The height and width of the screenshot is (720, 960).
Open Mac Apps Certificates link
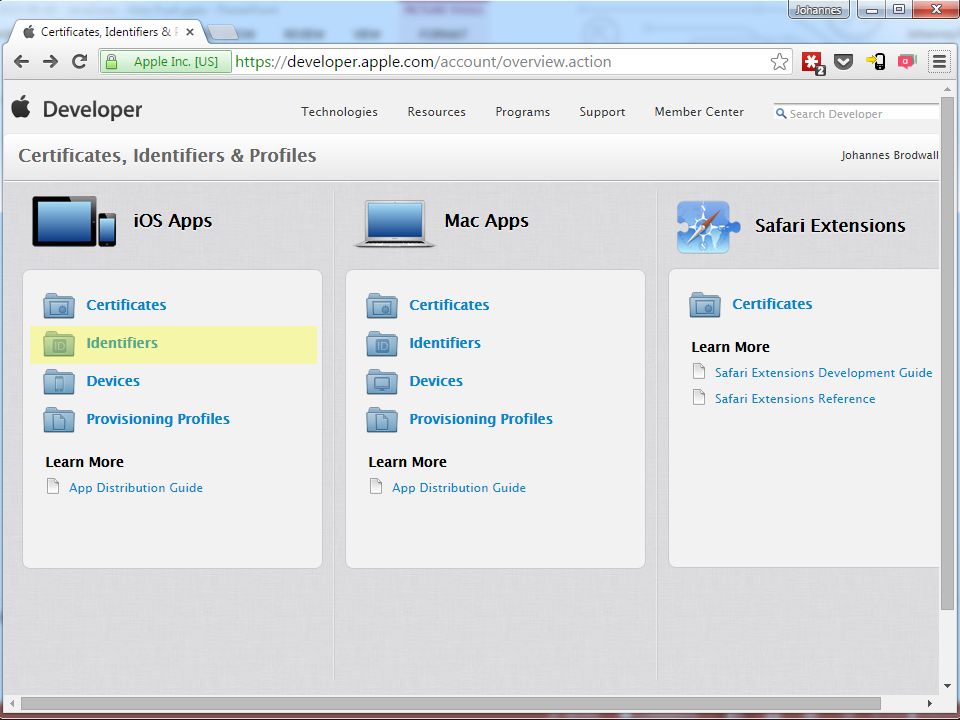click(x=449, y=305)
